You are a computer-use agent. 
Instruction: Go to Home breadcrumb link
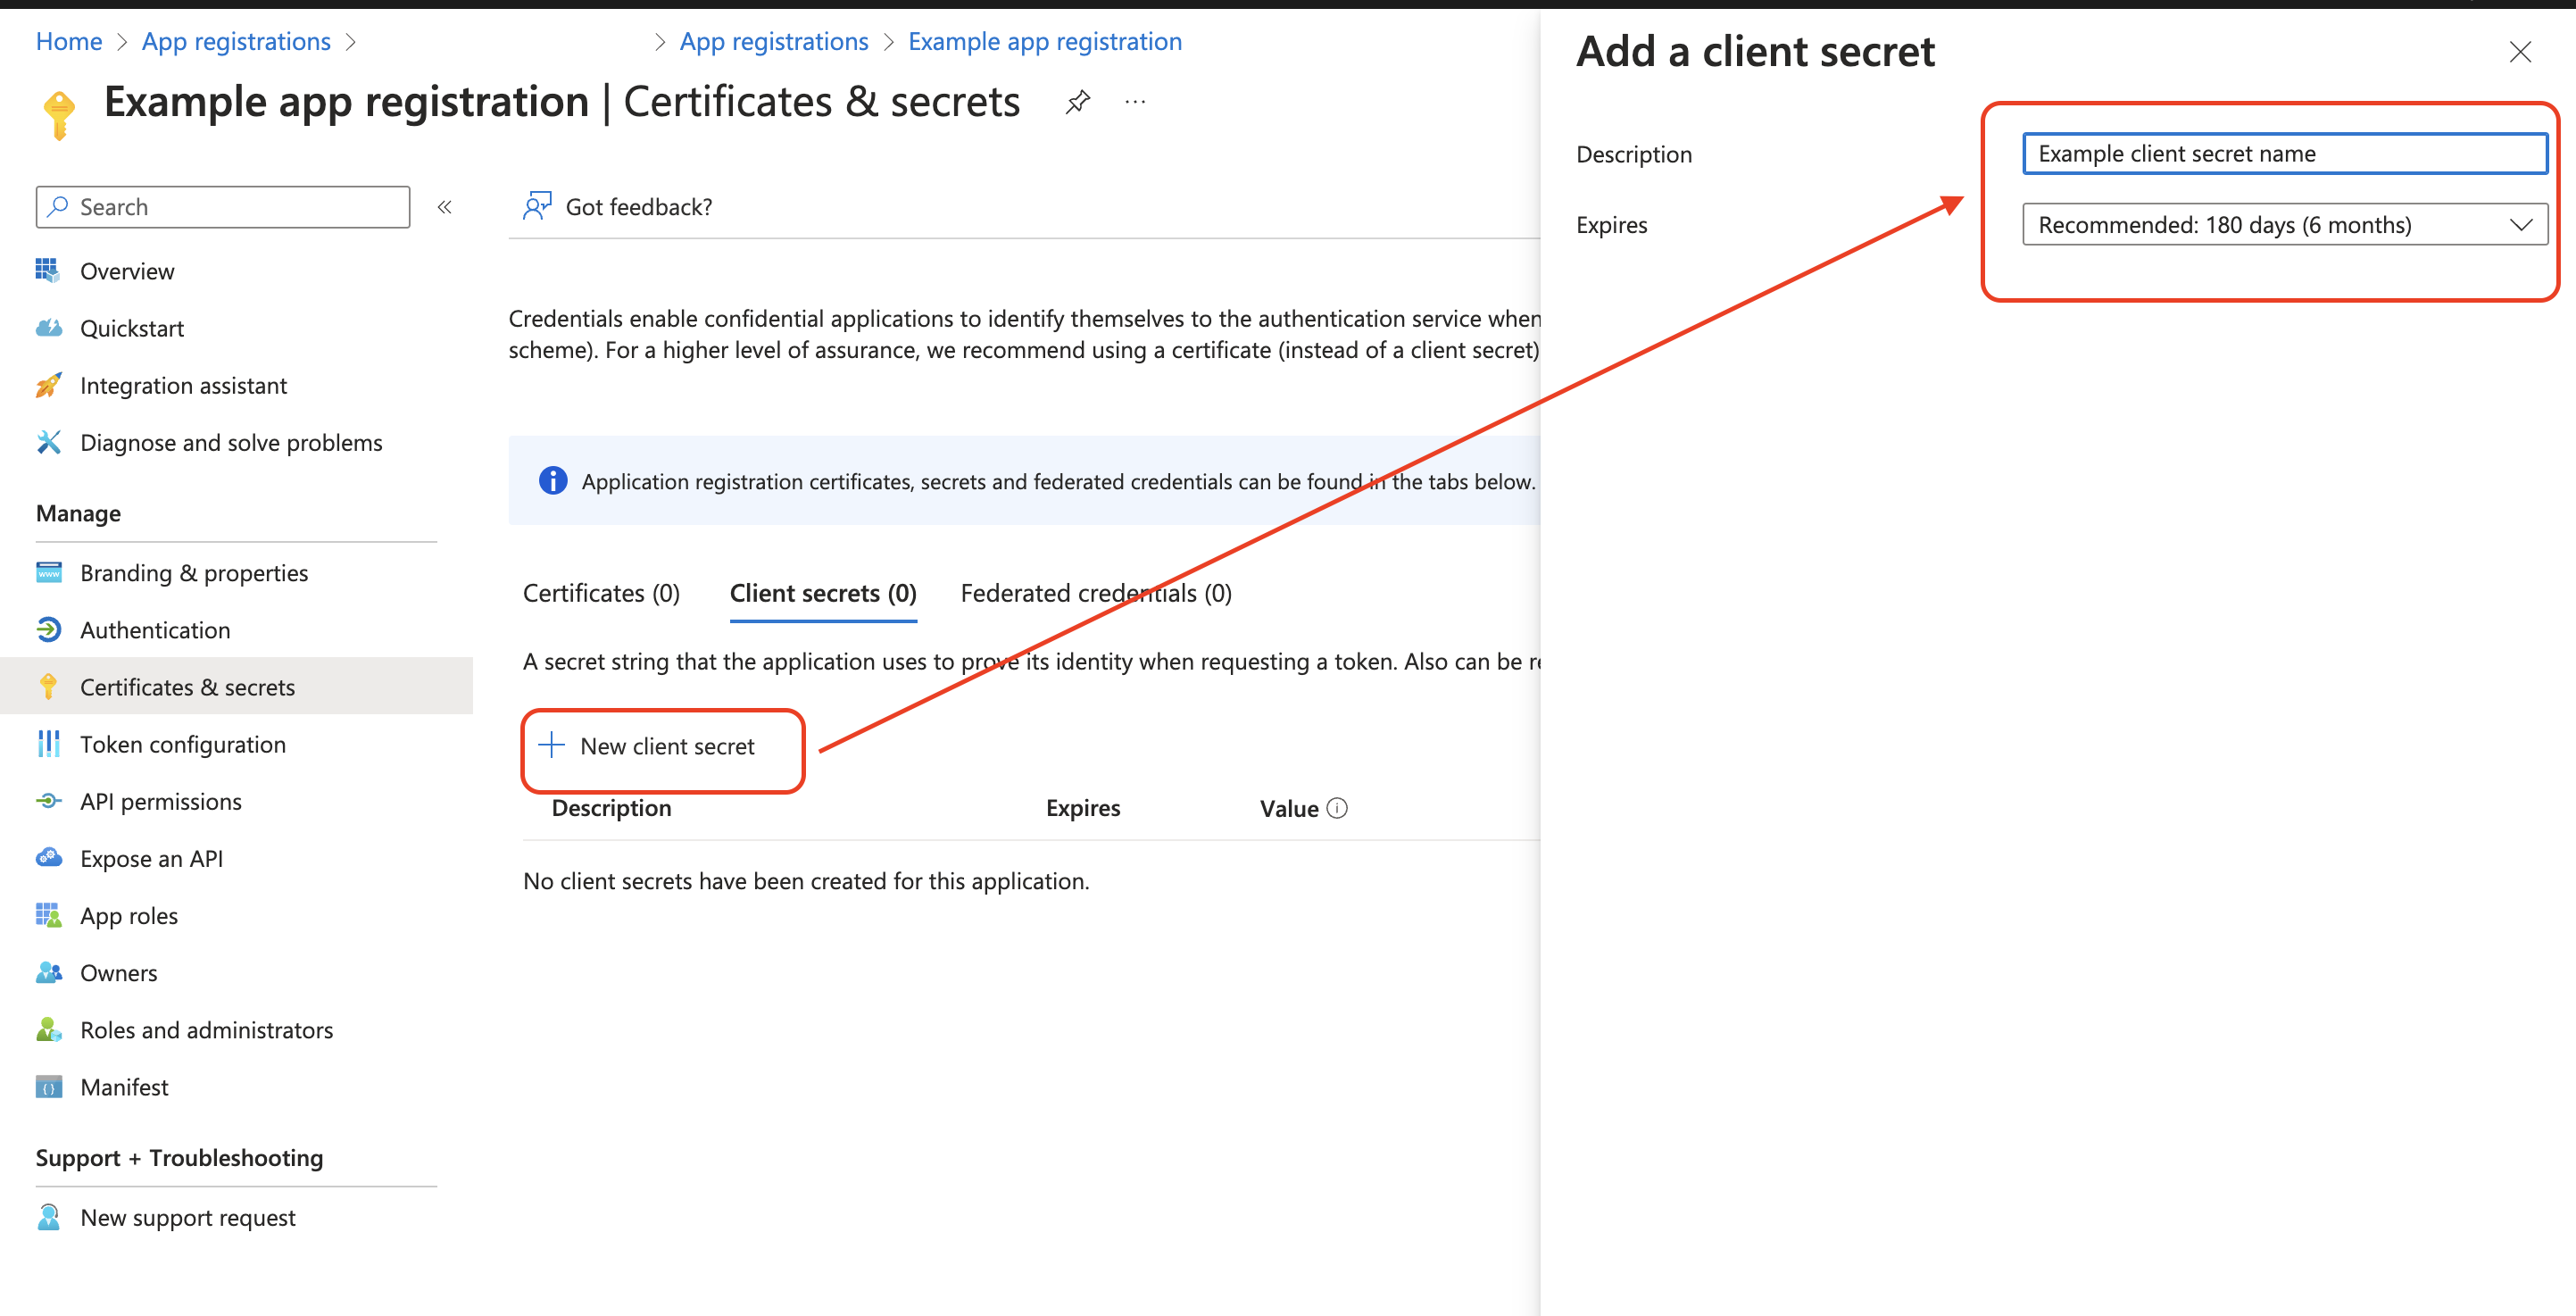[x=69, y=41]
